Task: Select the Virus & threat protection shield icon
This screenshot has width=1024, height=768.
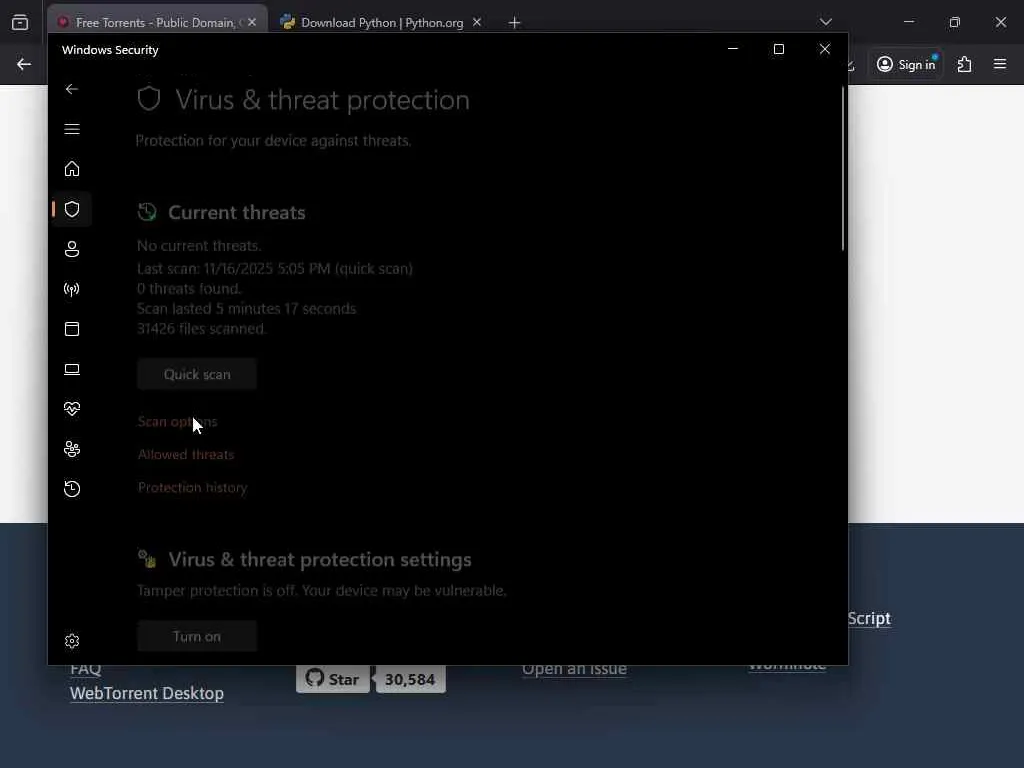Action: (x=72, y=209)
